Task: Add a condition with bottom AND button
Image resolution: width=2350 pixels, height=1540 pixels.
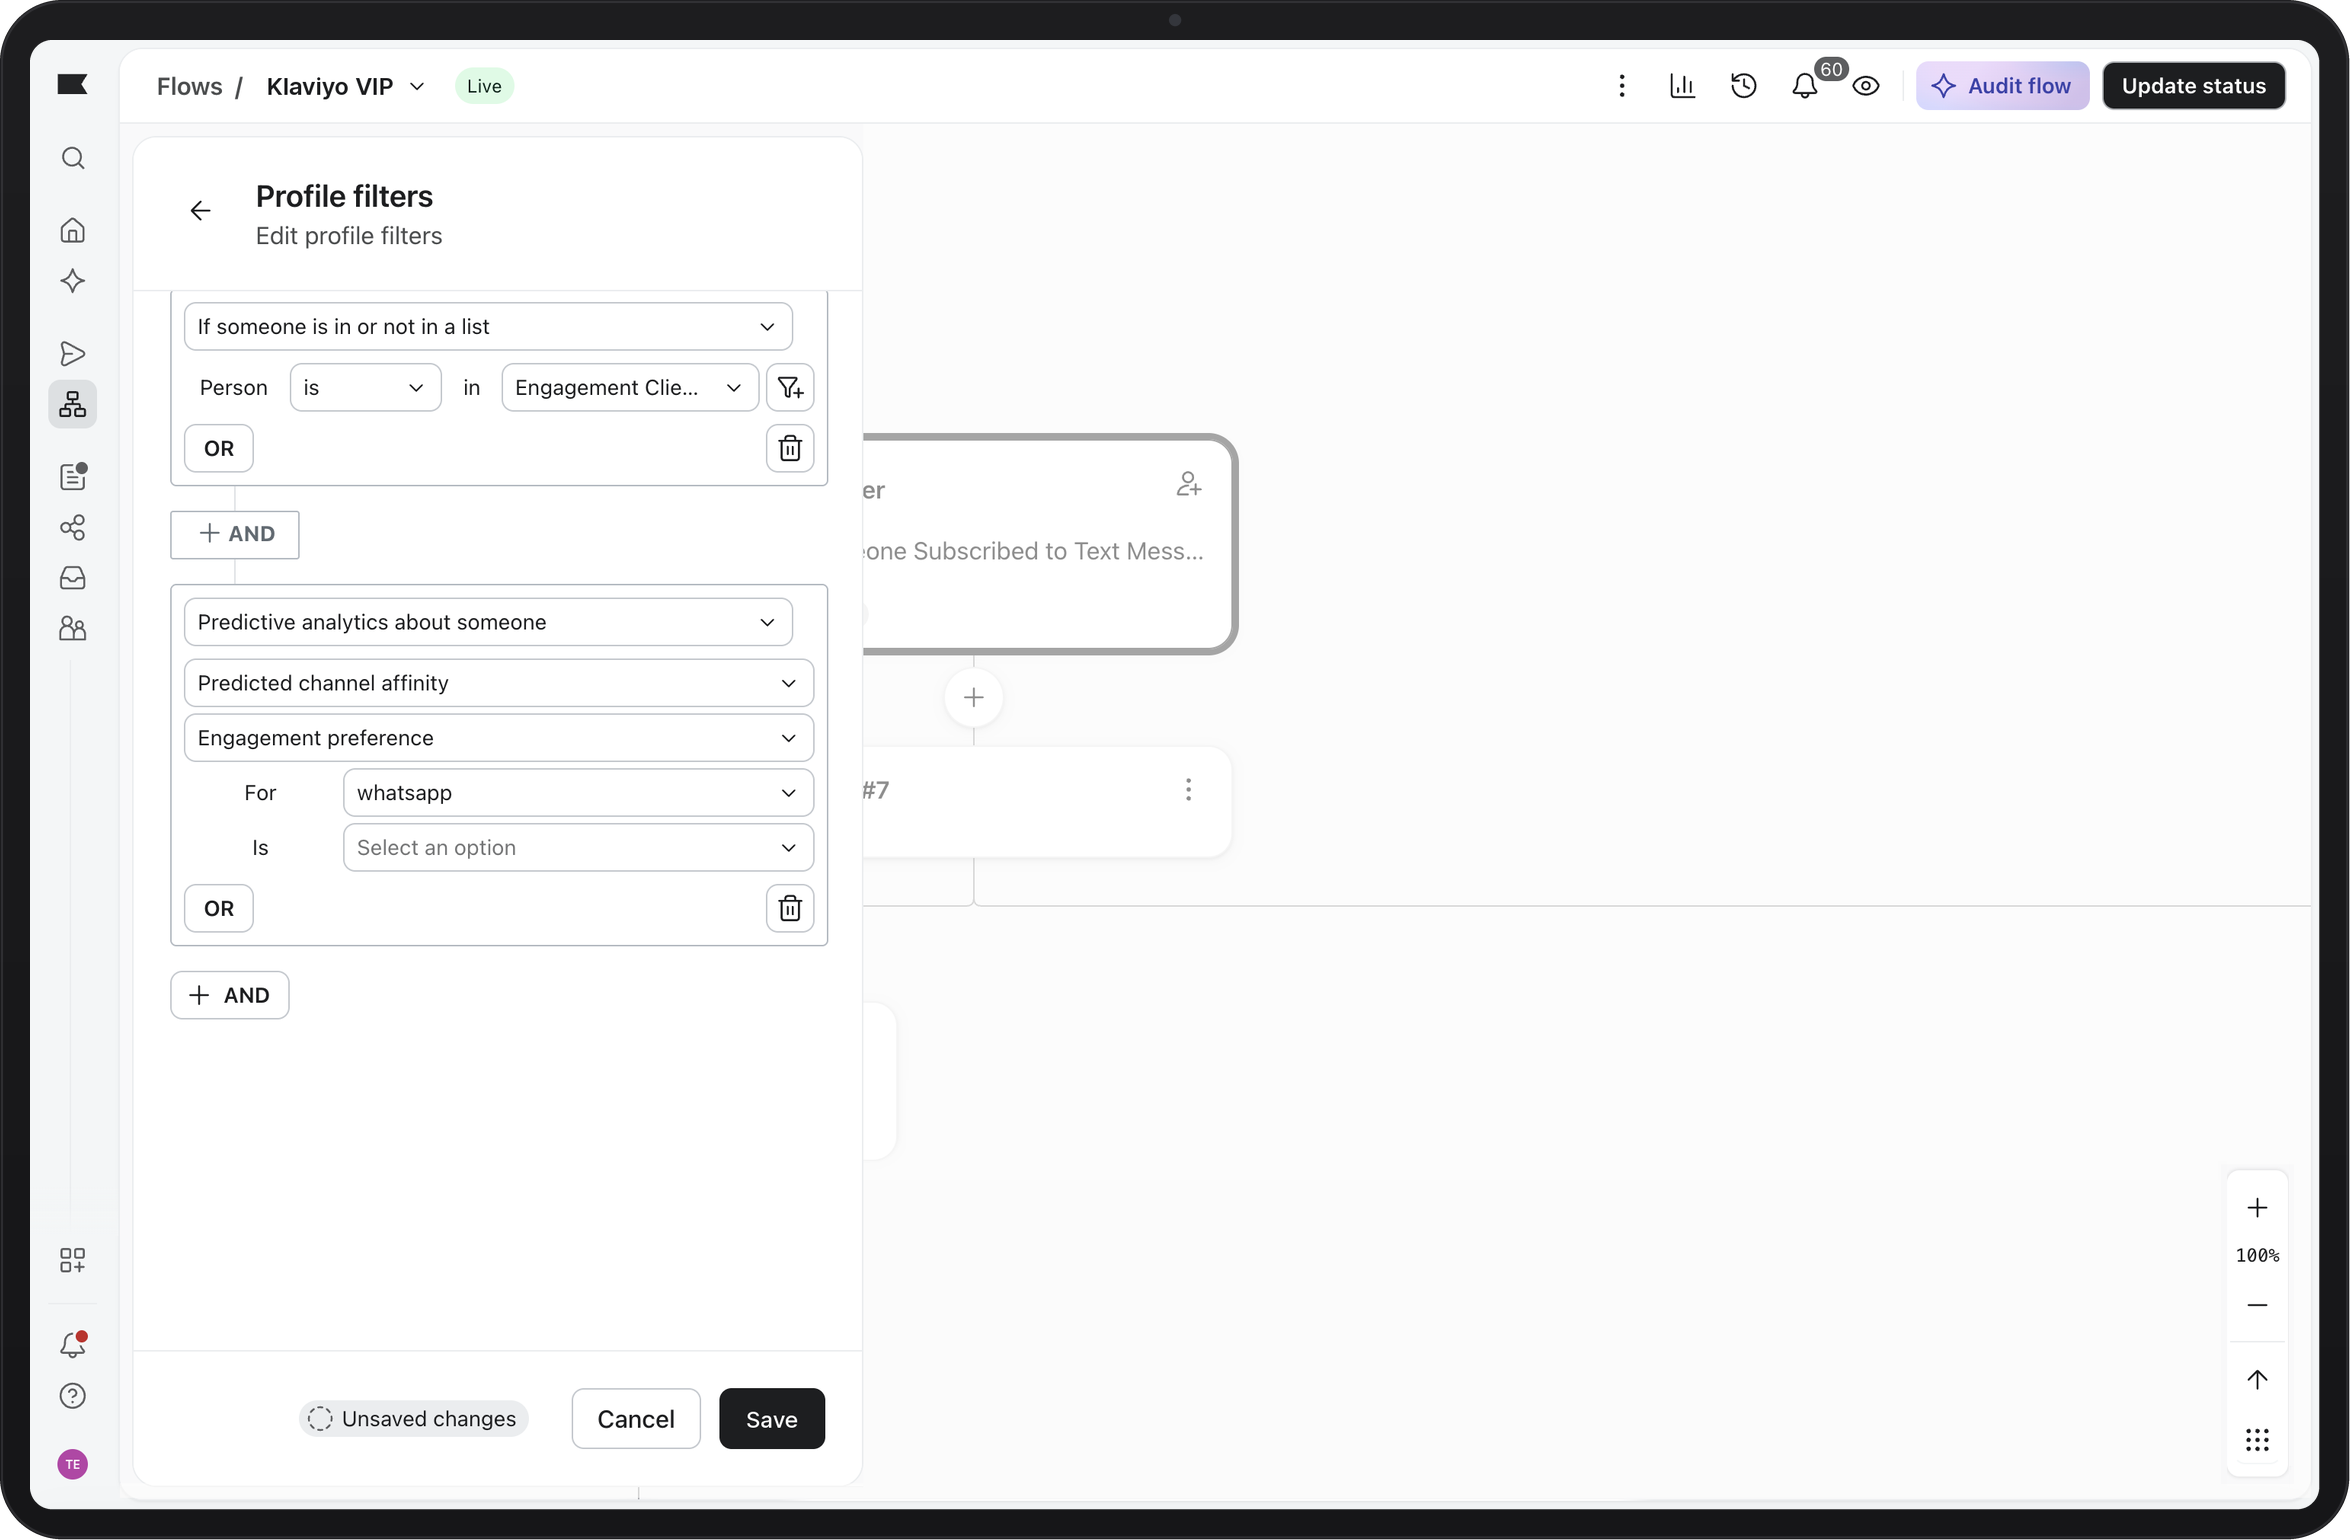Action: click(230, 995)
